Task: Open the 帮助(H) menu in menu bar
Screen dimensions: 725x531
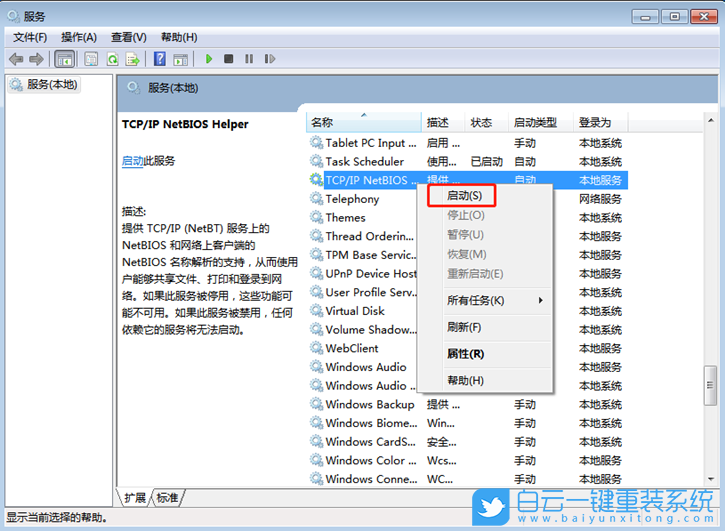Action: [178, 37]
